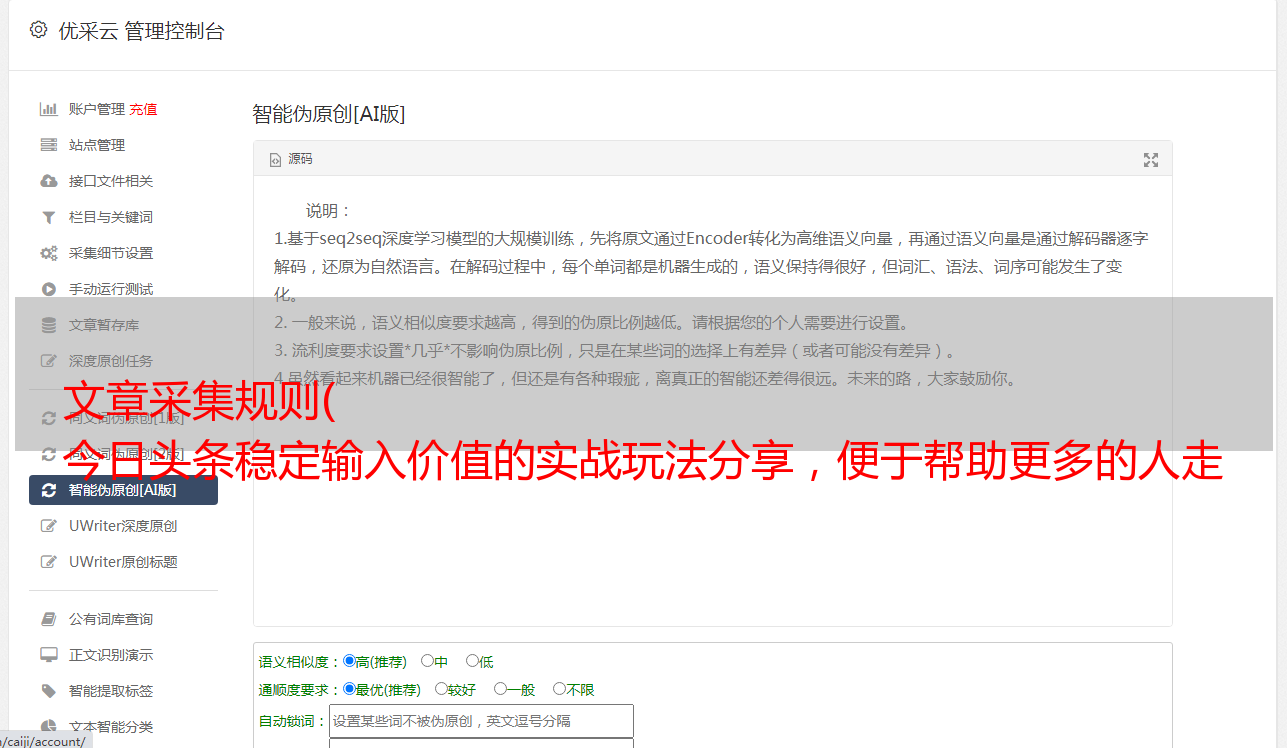Select 语义相似度 高(推荐) radio
Image resolution: width=1287 pixels, height=748 pixels.
click(x=349, y=661)
